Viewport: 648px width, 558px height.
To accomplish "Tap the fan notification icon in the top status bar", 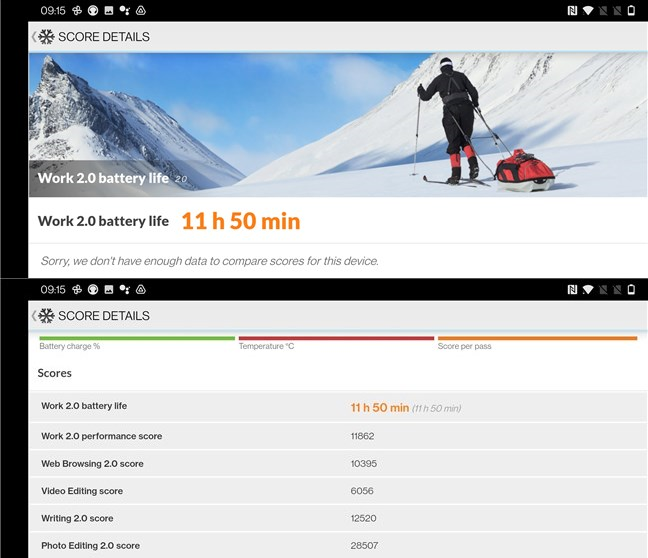I will point(77,11).
